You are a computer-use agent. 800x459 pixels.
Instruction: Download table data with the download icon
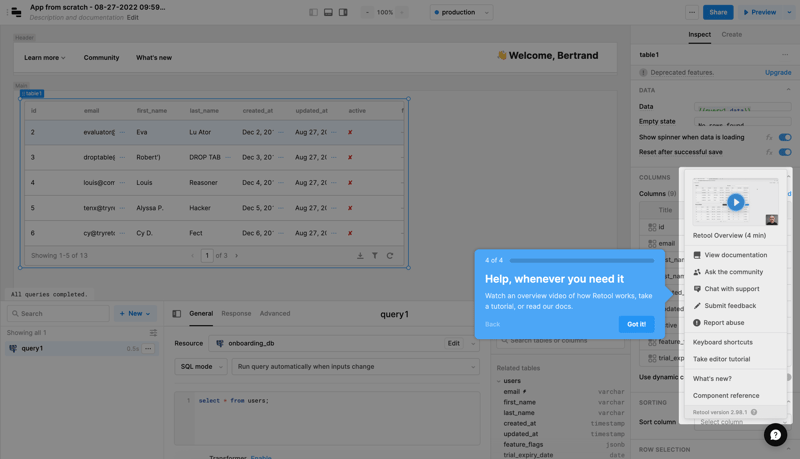pos(360,256)
